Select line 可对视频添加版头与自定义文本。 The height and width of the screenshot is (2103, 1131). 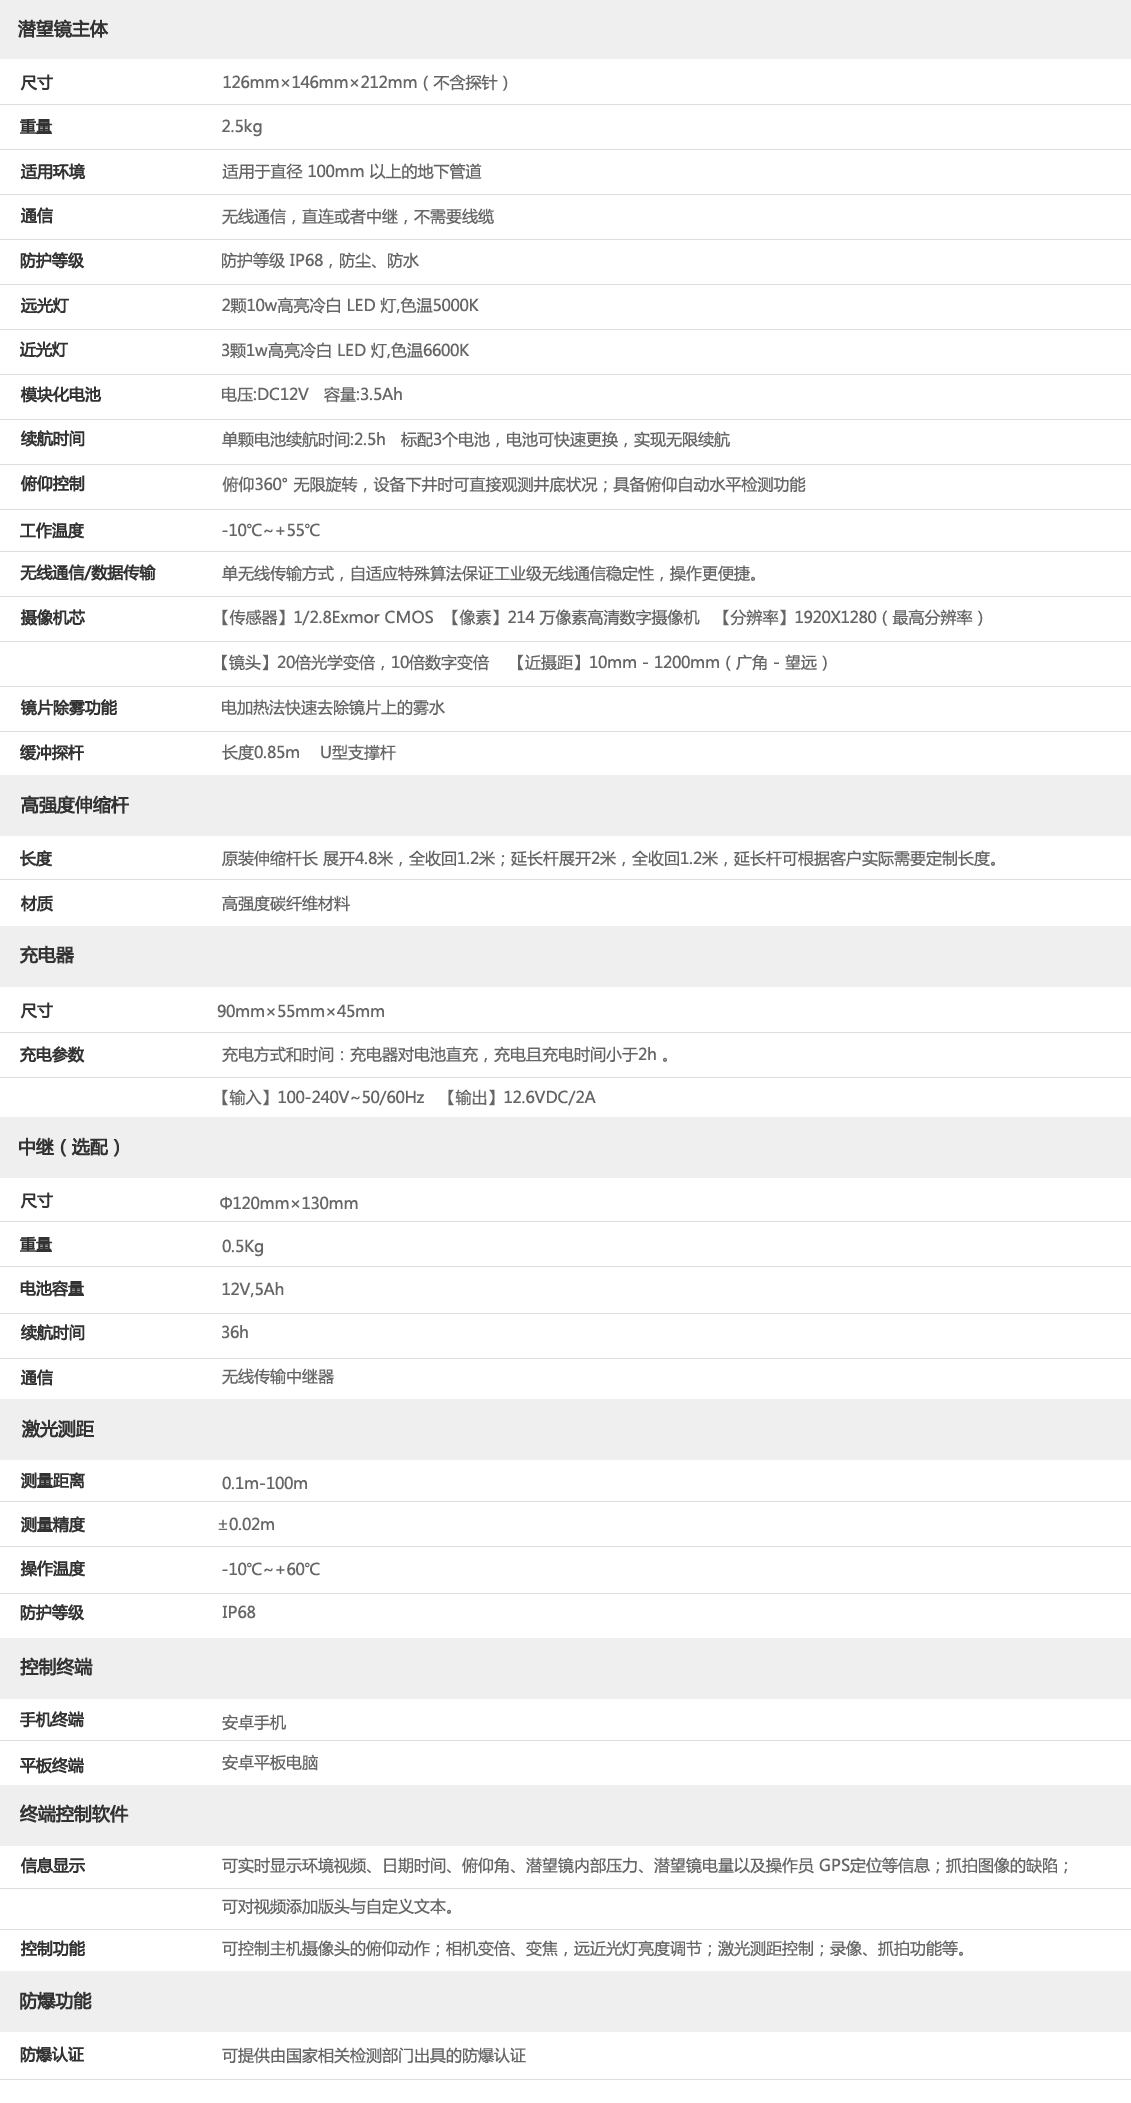[340, 1907]
